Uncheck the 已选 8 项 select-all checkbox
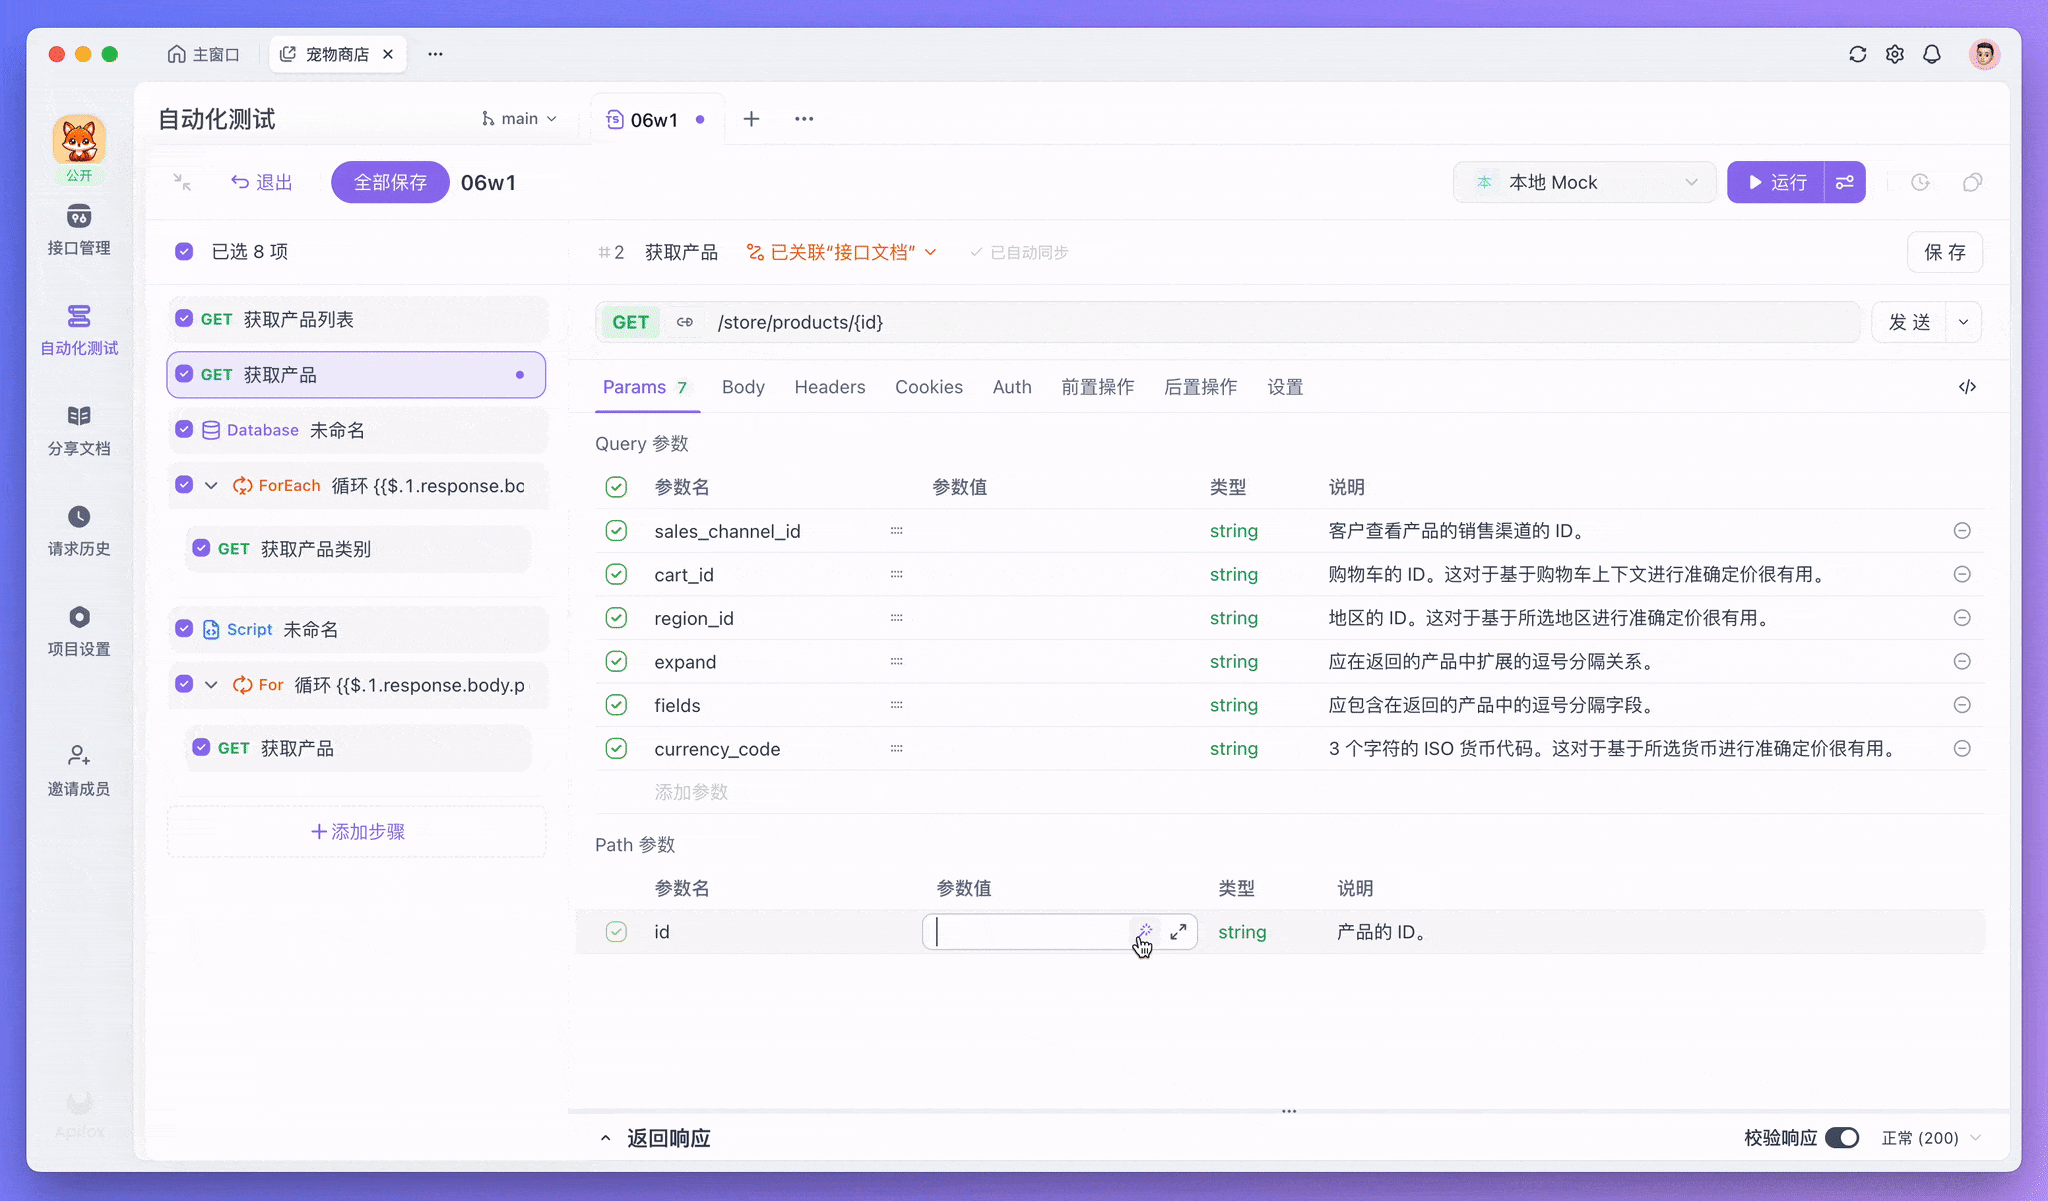Image resolution: width=2048 pixels, height=1201 pixels. [184, 251]
